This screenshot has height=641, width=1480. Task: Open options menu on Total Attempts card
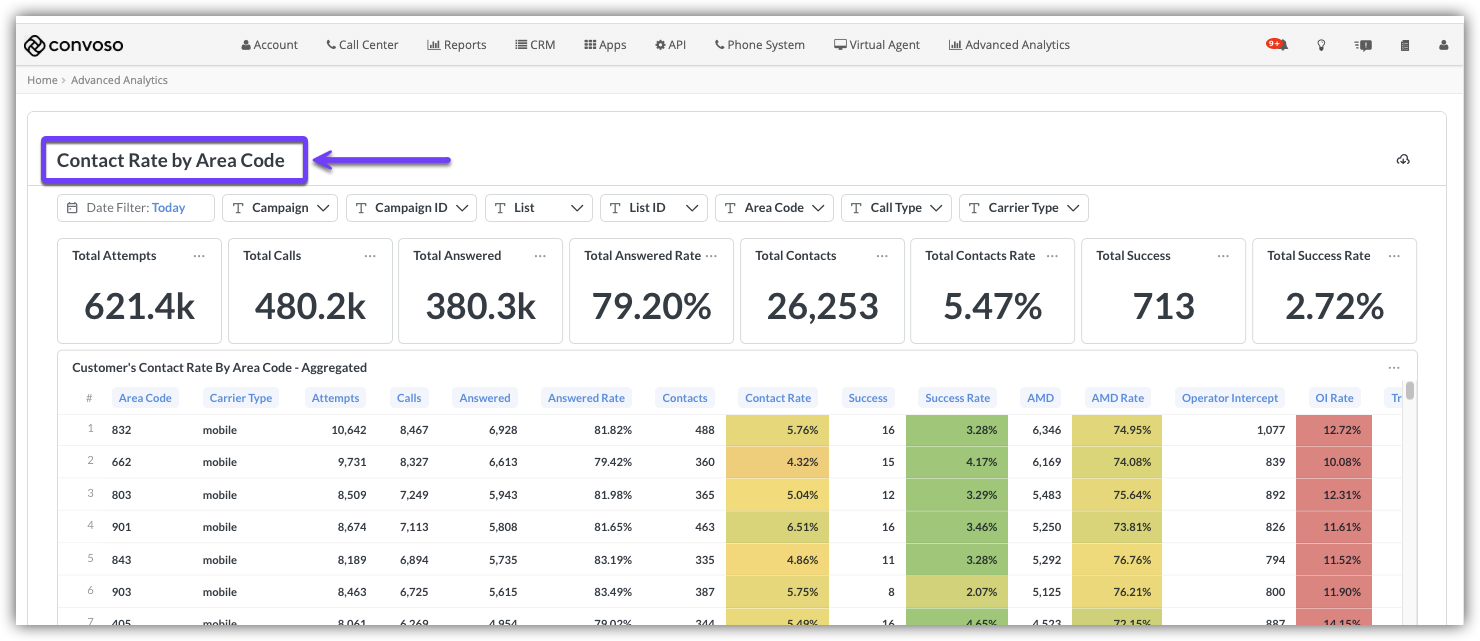point(199,256)
